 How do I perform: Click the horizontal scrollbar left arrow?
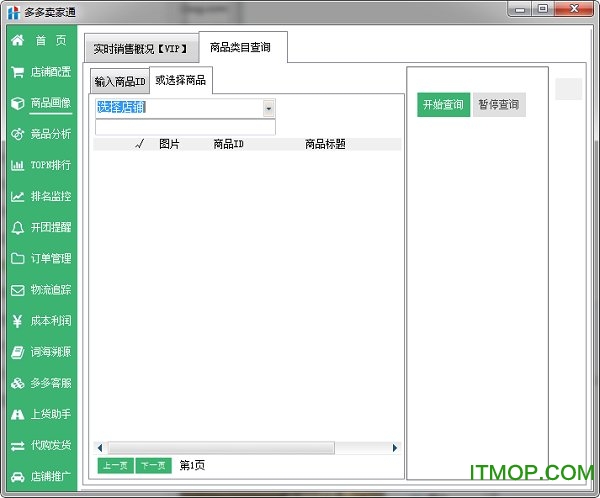pos(100,447)
